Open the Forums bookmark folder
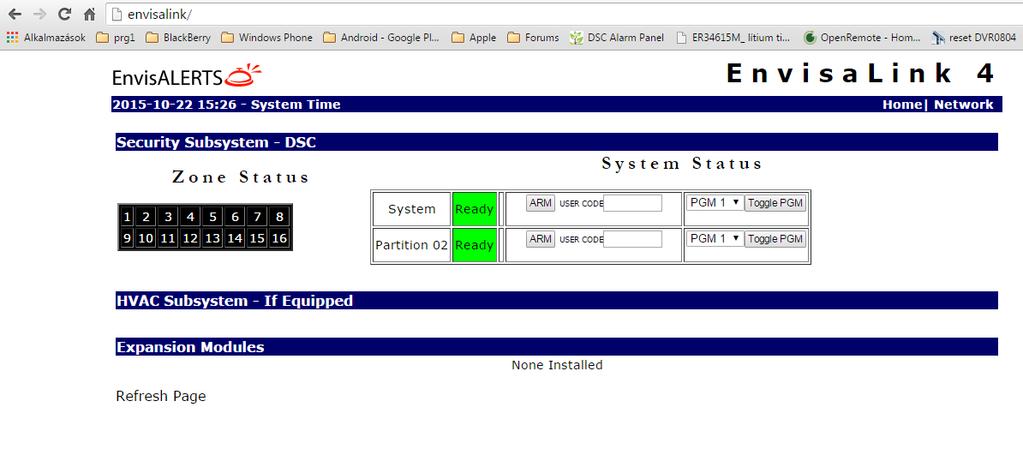The height and width of the screenshot is (467, 1023). pyautogui.click(x=533, y=38)
